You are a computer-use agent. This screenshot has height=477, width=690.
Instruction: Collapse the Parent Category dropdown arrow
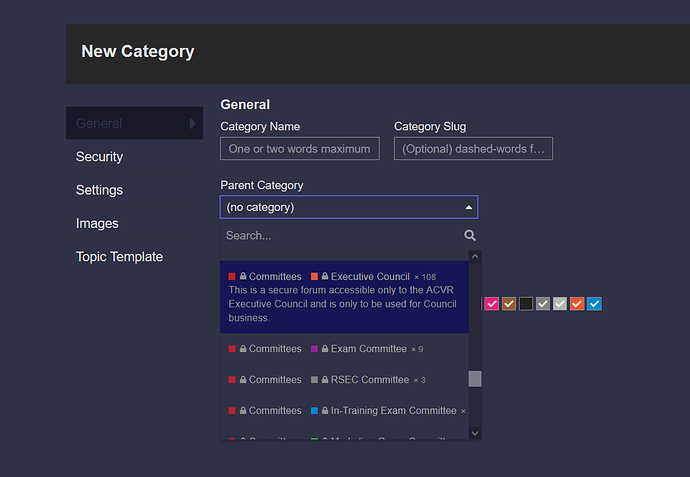[x=469, y=207]
